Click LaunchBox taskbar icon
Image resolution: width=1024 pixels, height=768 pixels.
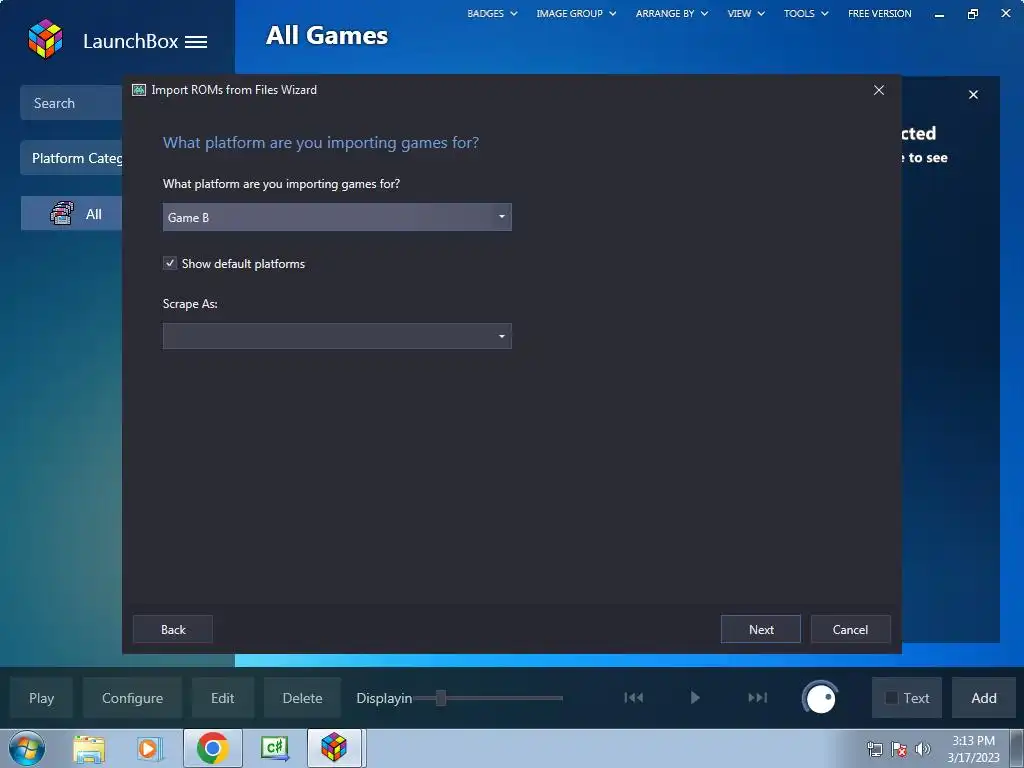[334, 748]
